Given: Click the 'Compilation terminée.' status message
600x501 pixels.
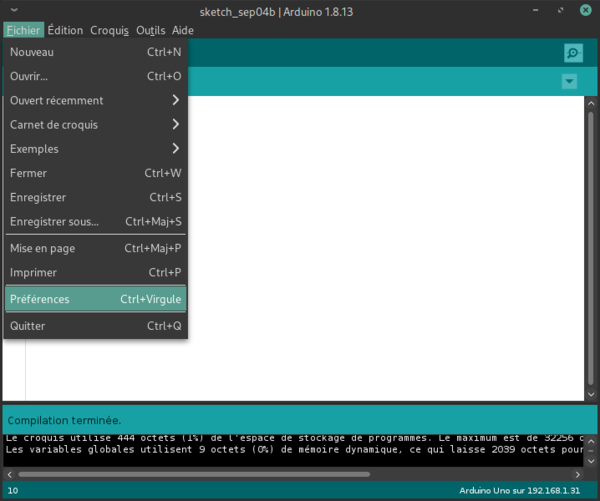Looking at the screenshot, I should (64, 420).
